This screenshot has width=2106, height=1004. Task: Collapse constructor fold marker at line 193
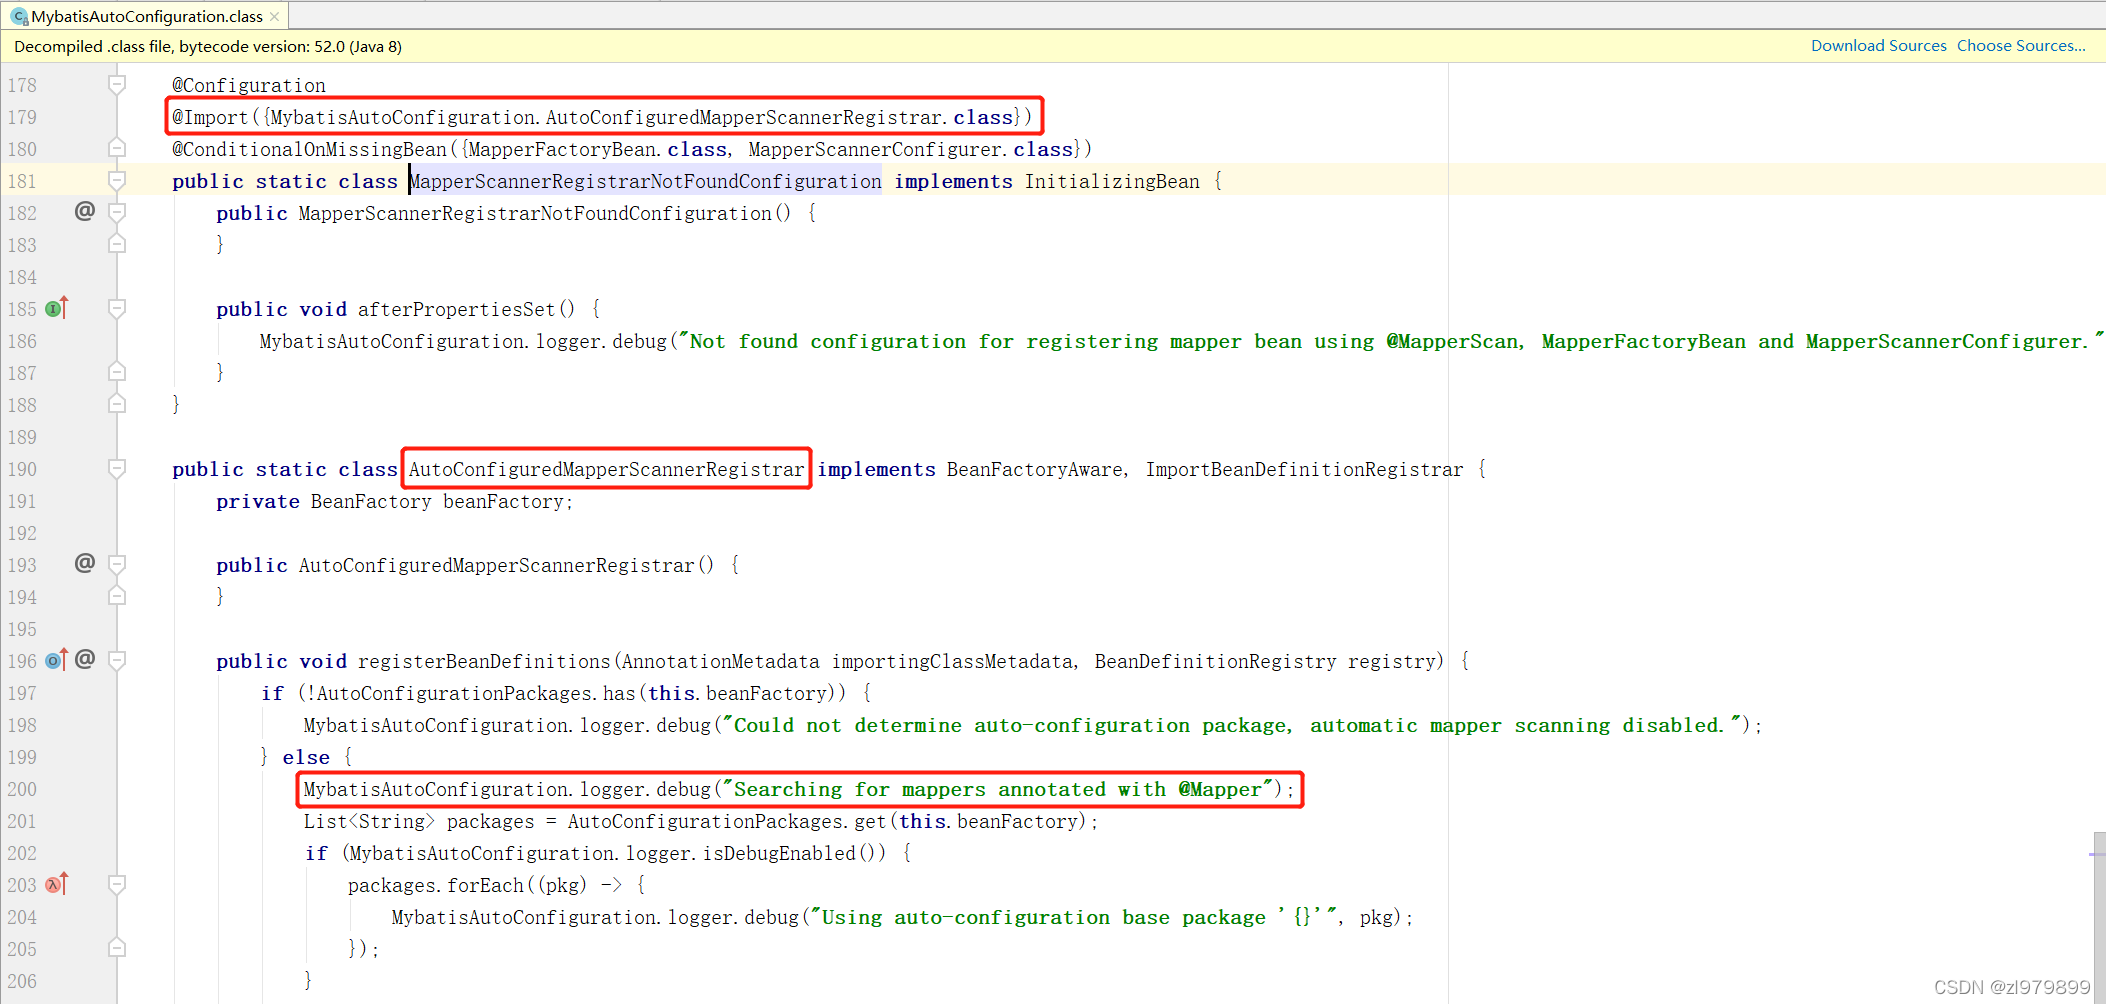(117, 565)
